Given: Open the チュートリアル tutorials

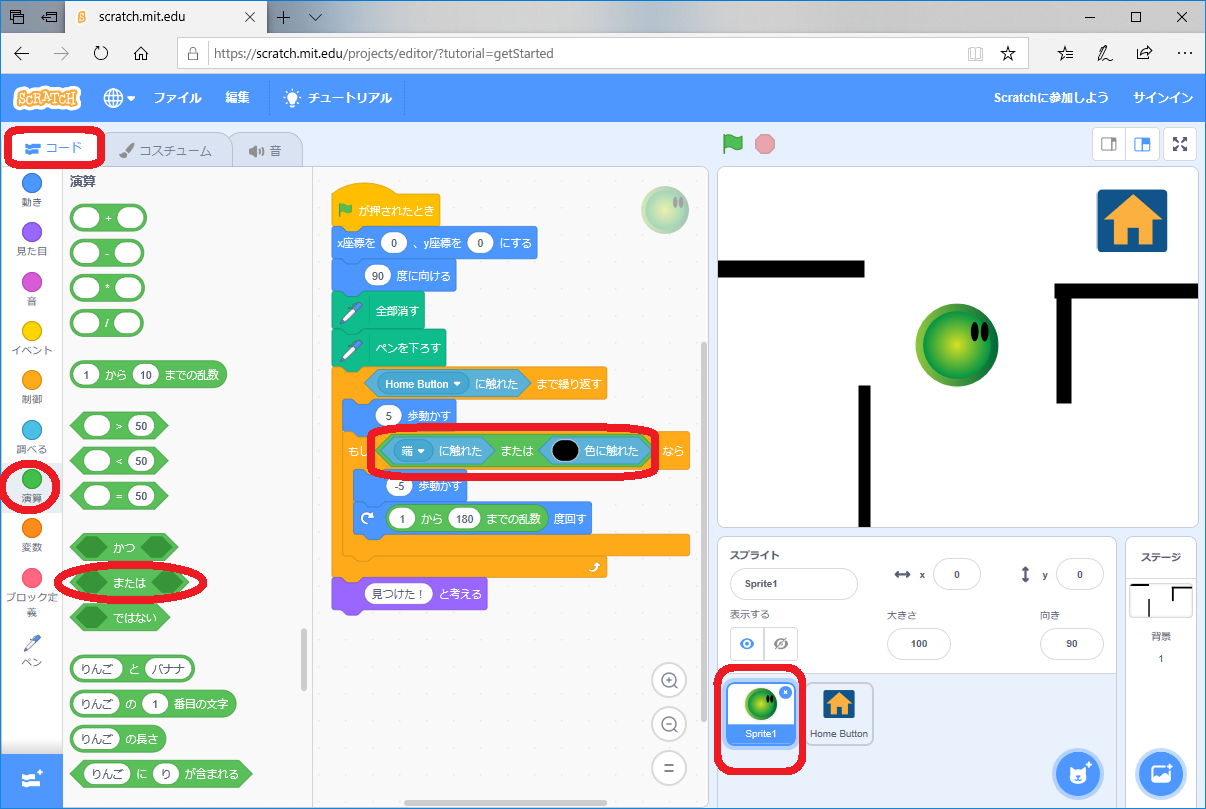Looking at the screenshot, I should click(336, 98).
